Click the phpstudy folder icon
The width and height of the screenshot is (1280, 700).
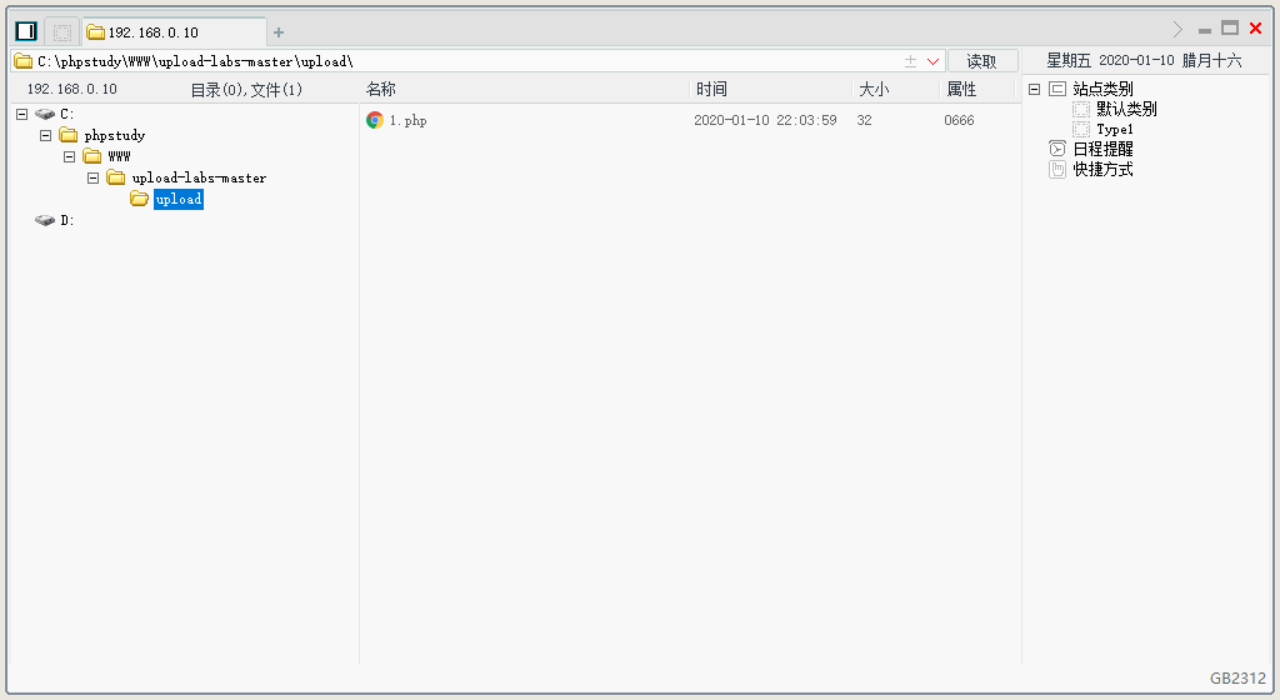tap(68, 135)
